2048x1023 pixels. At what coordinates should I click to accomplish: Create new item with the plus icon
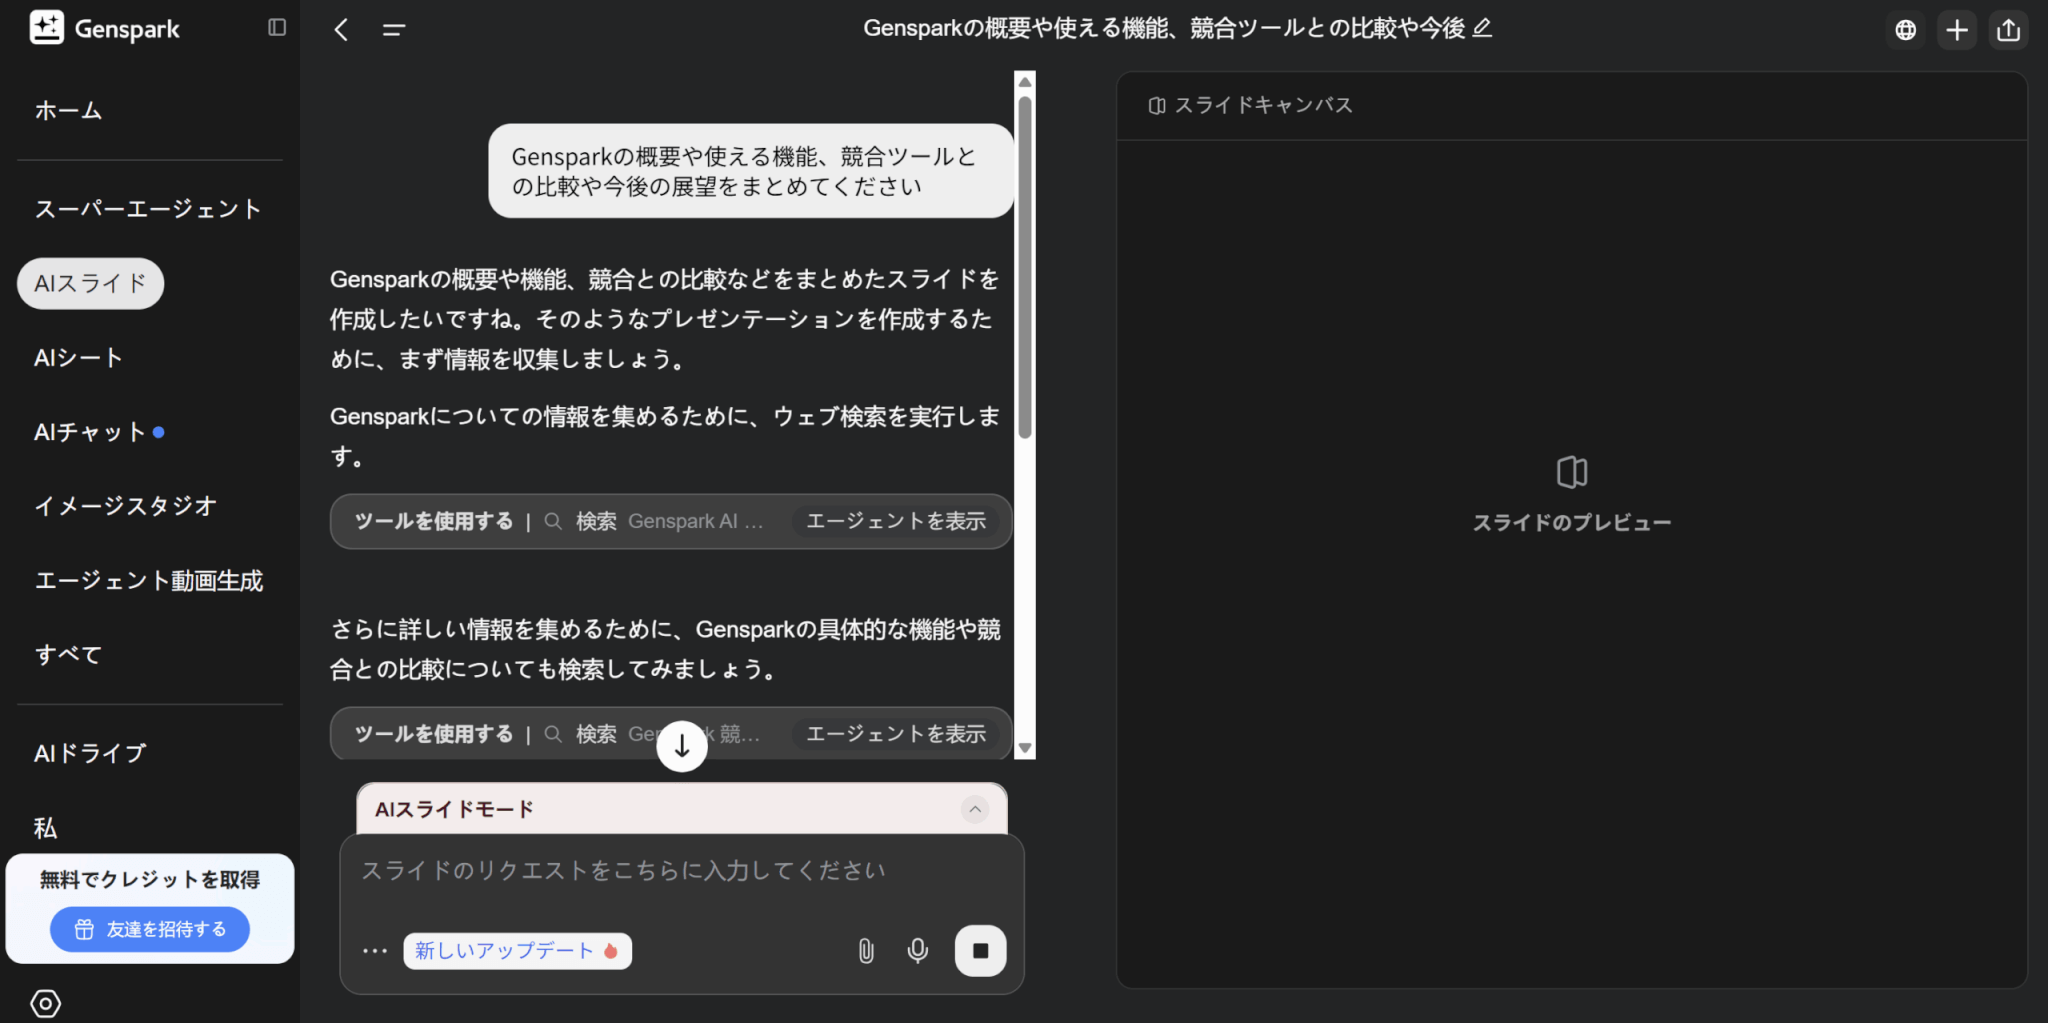pos(1957,30)
